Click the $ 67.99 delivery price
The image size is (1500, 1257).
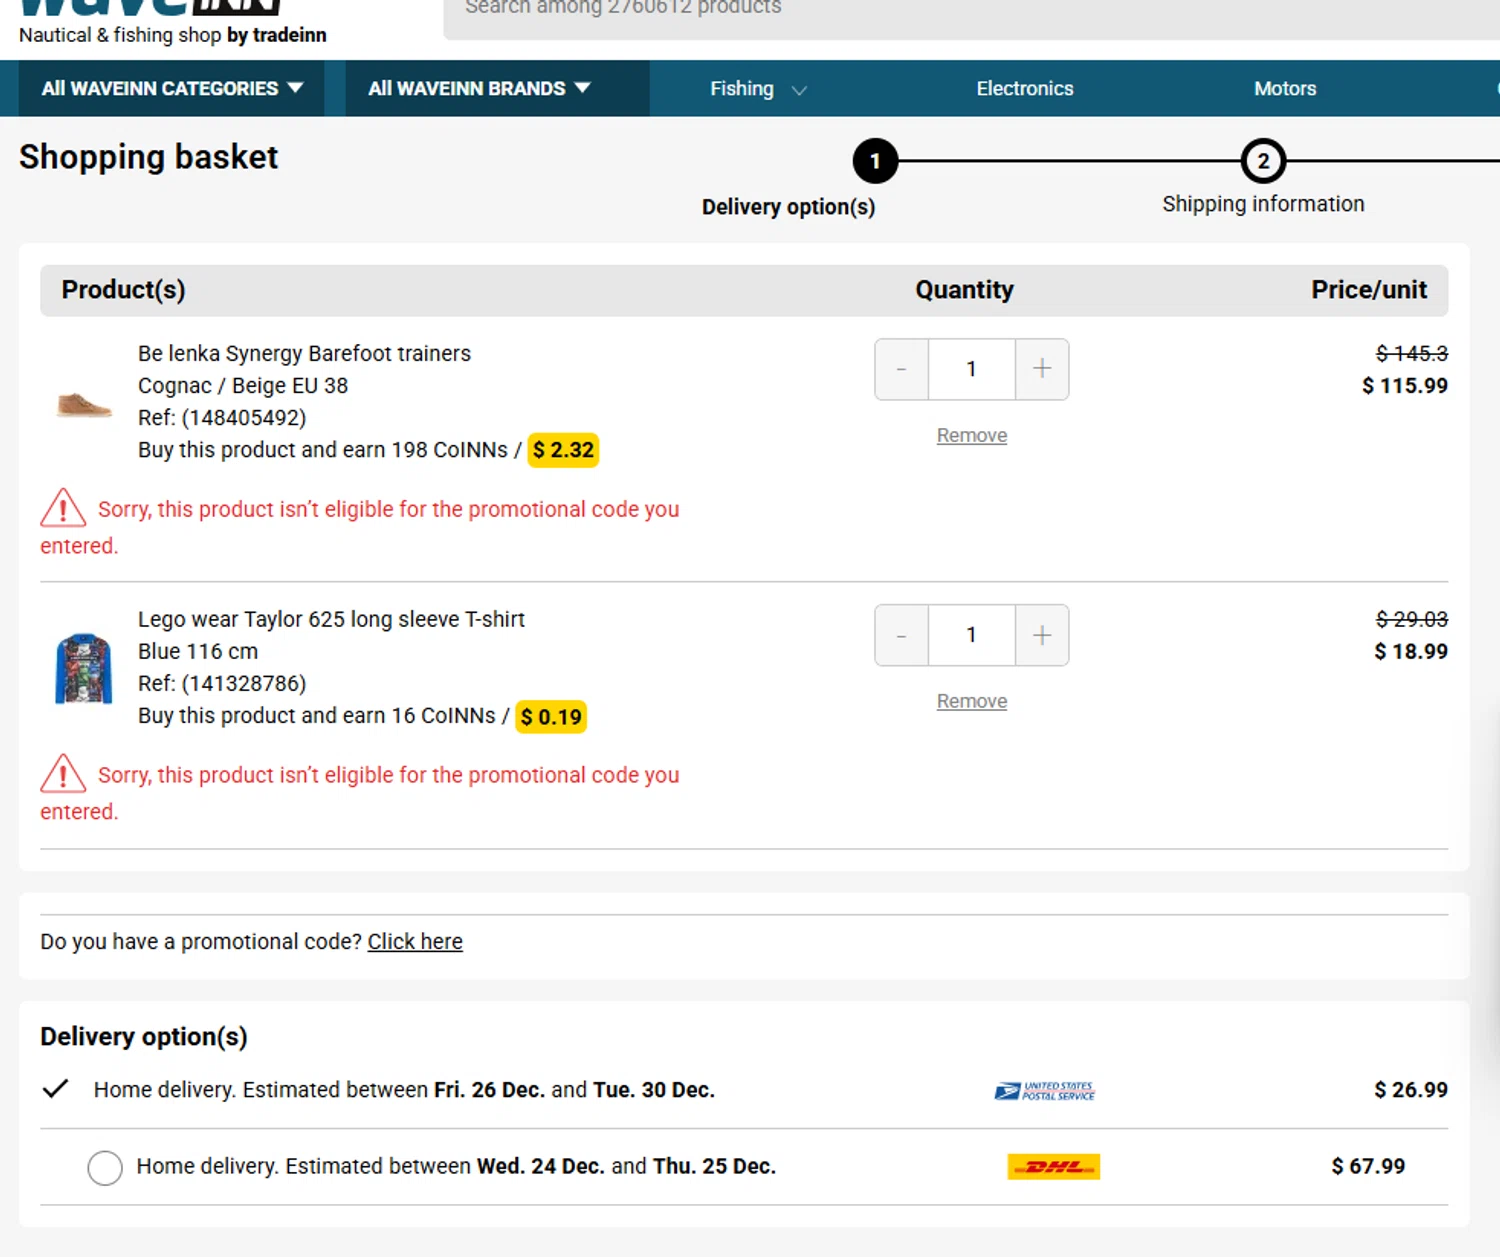pyautogui.click(x=1368, y=1166)
